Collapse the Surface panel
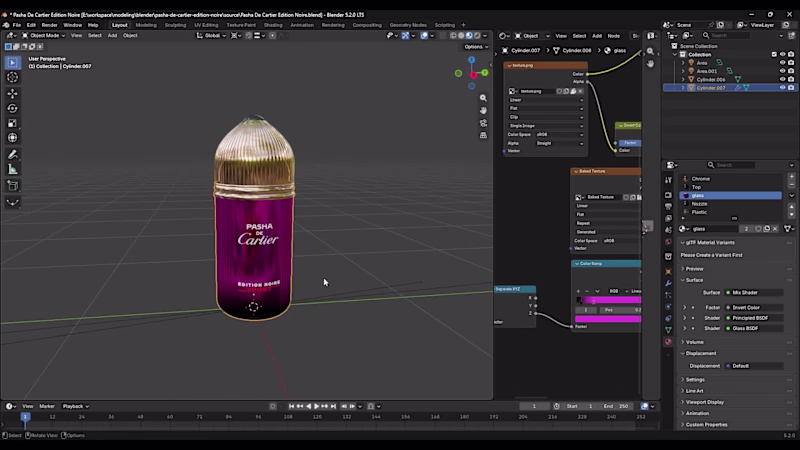Screen dimensions: 800x450 tap(694, 280)
